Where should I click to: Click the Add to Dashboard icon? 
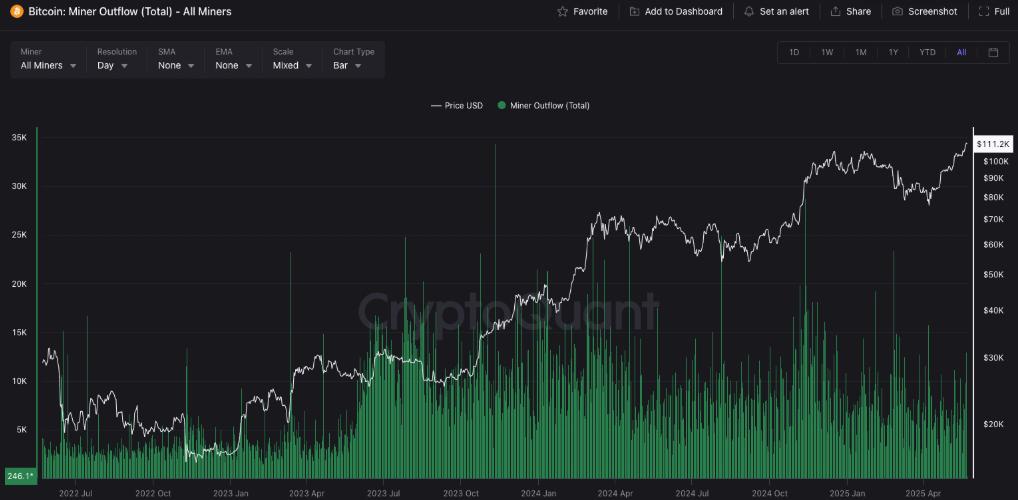pos(634,12)
